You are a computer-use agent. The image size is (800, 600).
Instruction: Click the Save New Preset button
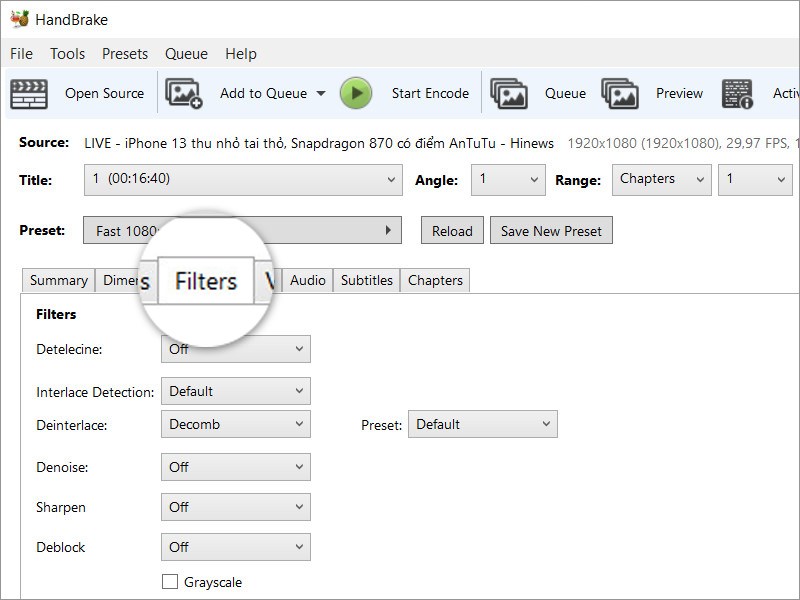(551, 231)
